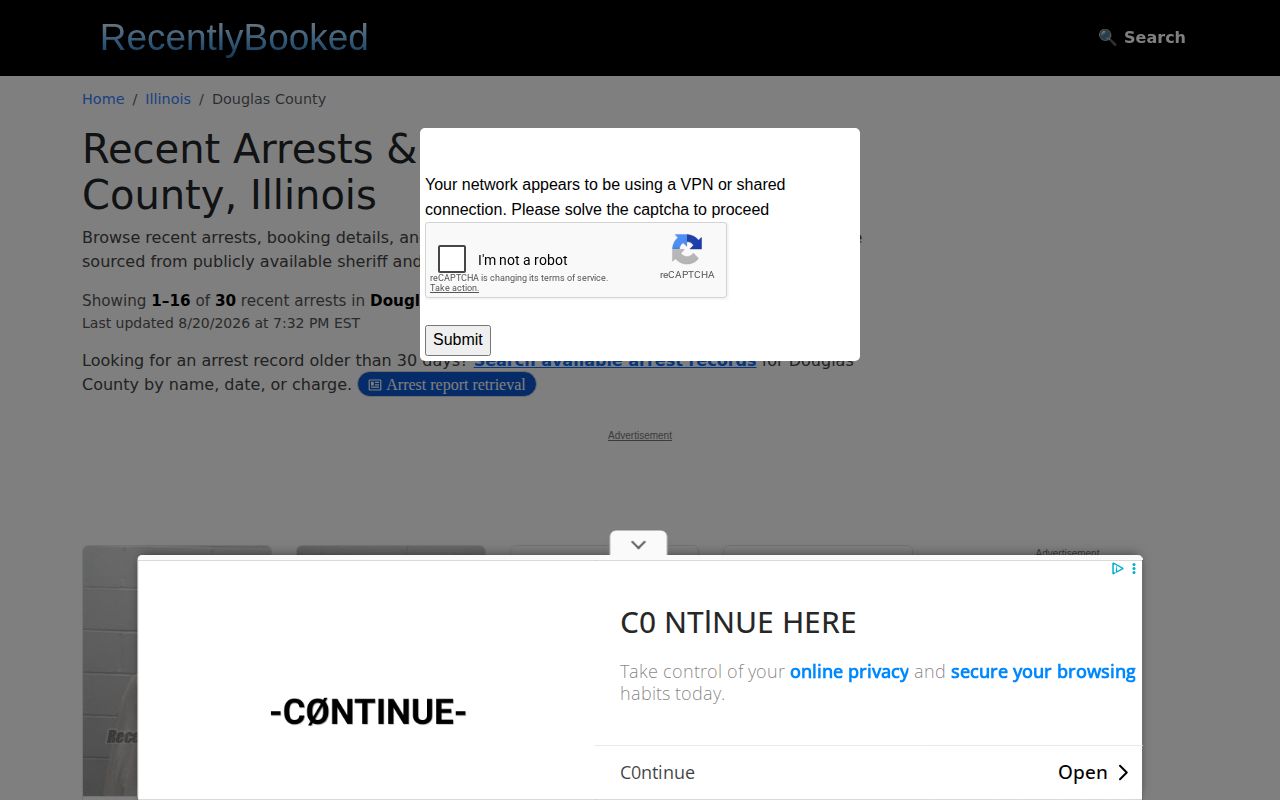Open the reCAPTCHA Take action link
The height and width of the screenshot is (800, 1280).
(454, 288)
